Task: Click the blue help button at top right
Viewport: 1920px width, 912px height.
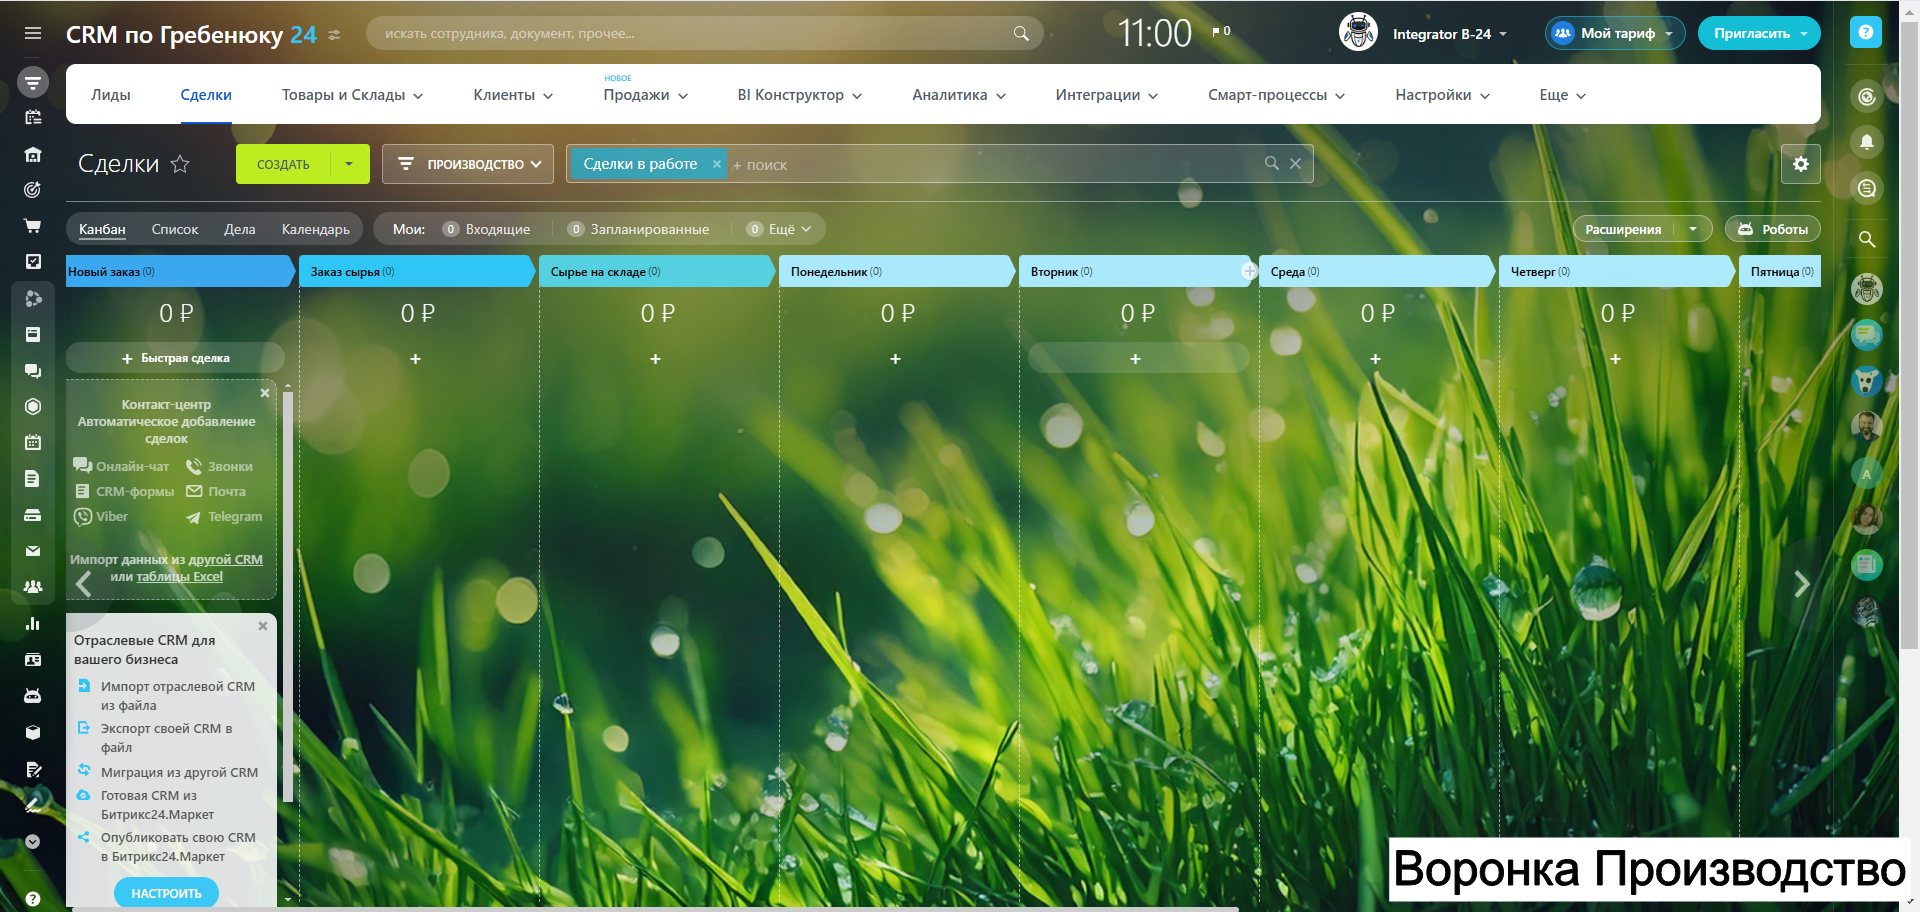Action: 1866,32
